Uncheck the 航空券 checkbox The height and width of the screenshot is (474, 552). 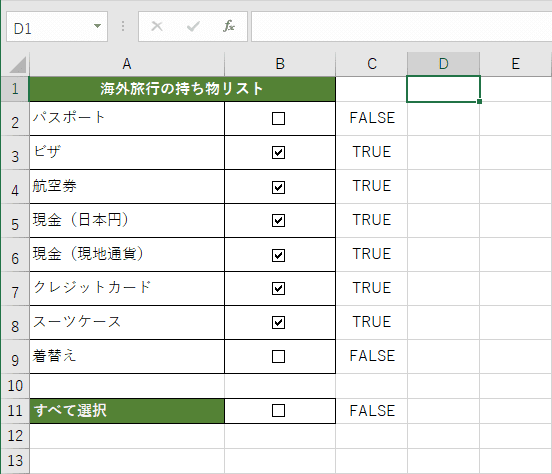[278, 187]
